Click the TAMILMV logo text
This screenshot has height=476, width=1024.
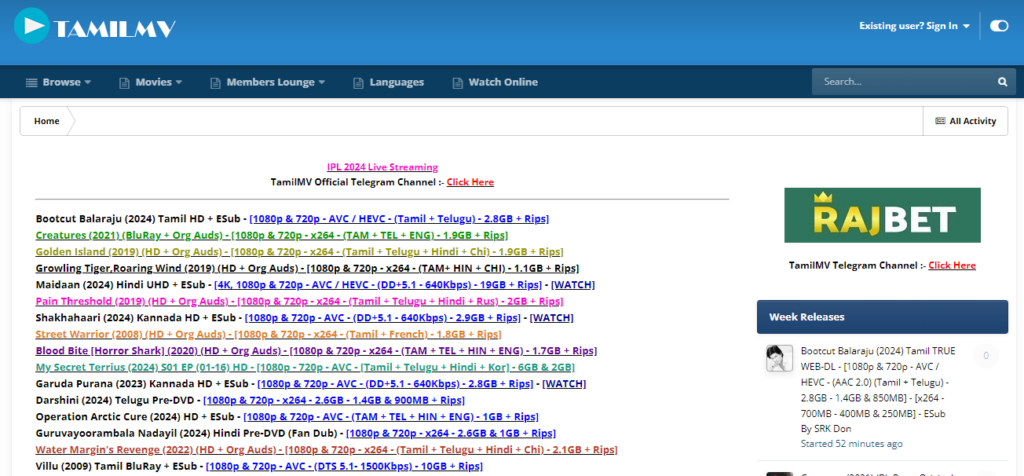point(115,28)
